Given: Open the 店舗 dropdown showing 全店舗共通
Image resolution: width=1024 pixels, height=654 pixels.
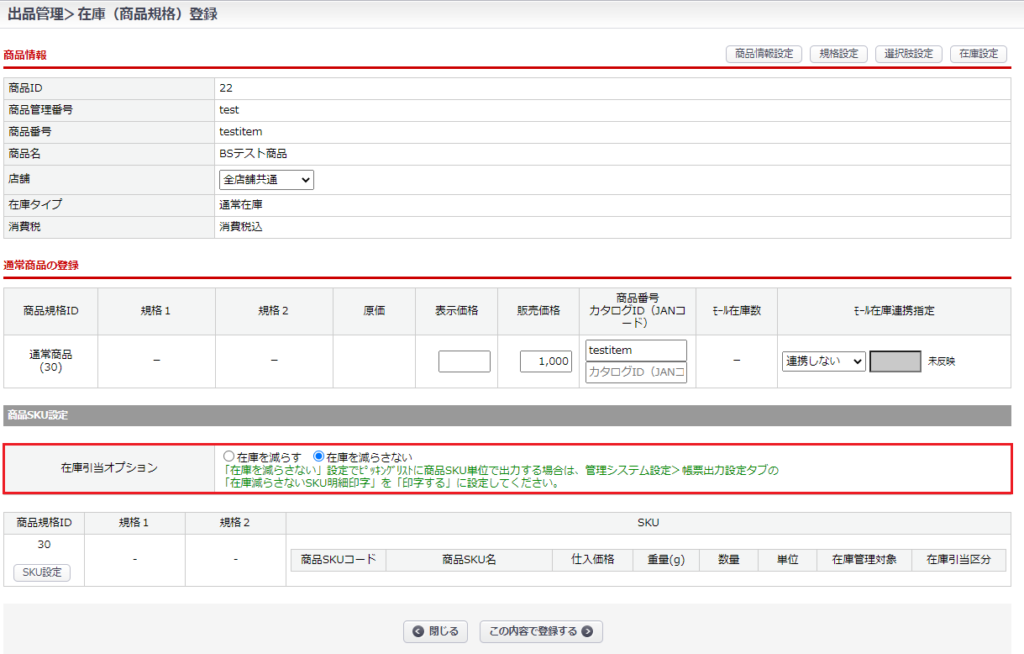Looking at the screenshot, I should tap(266, 180).
